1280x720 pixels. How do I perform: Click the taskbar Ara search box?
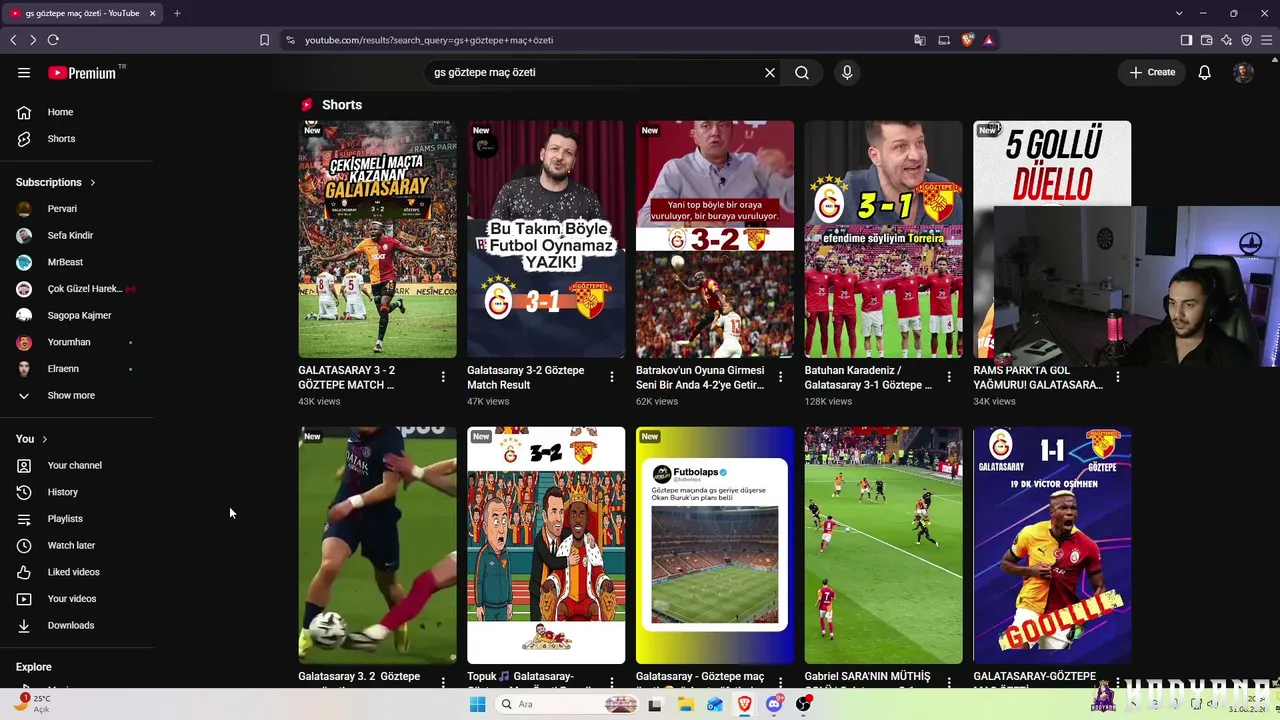pos(568,704)
